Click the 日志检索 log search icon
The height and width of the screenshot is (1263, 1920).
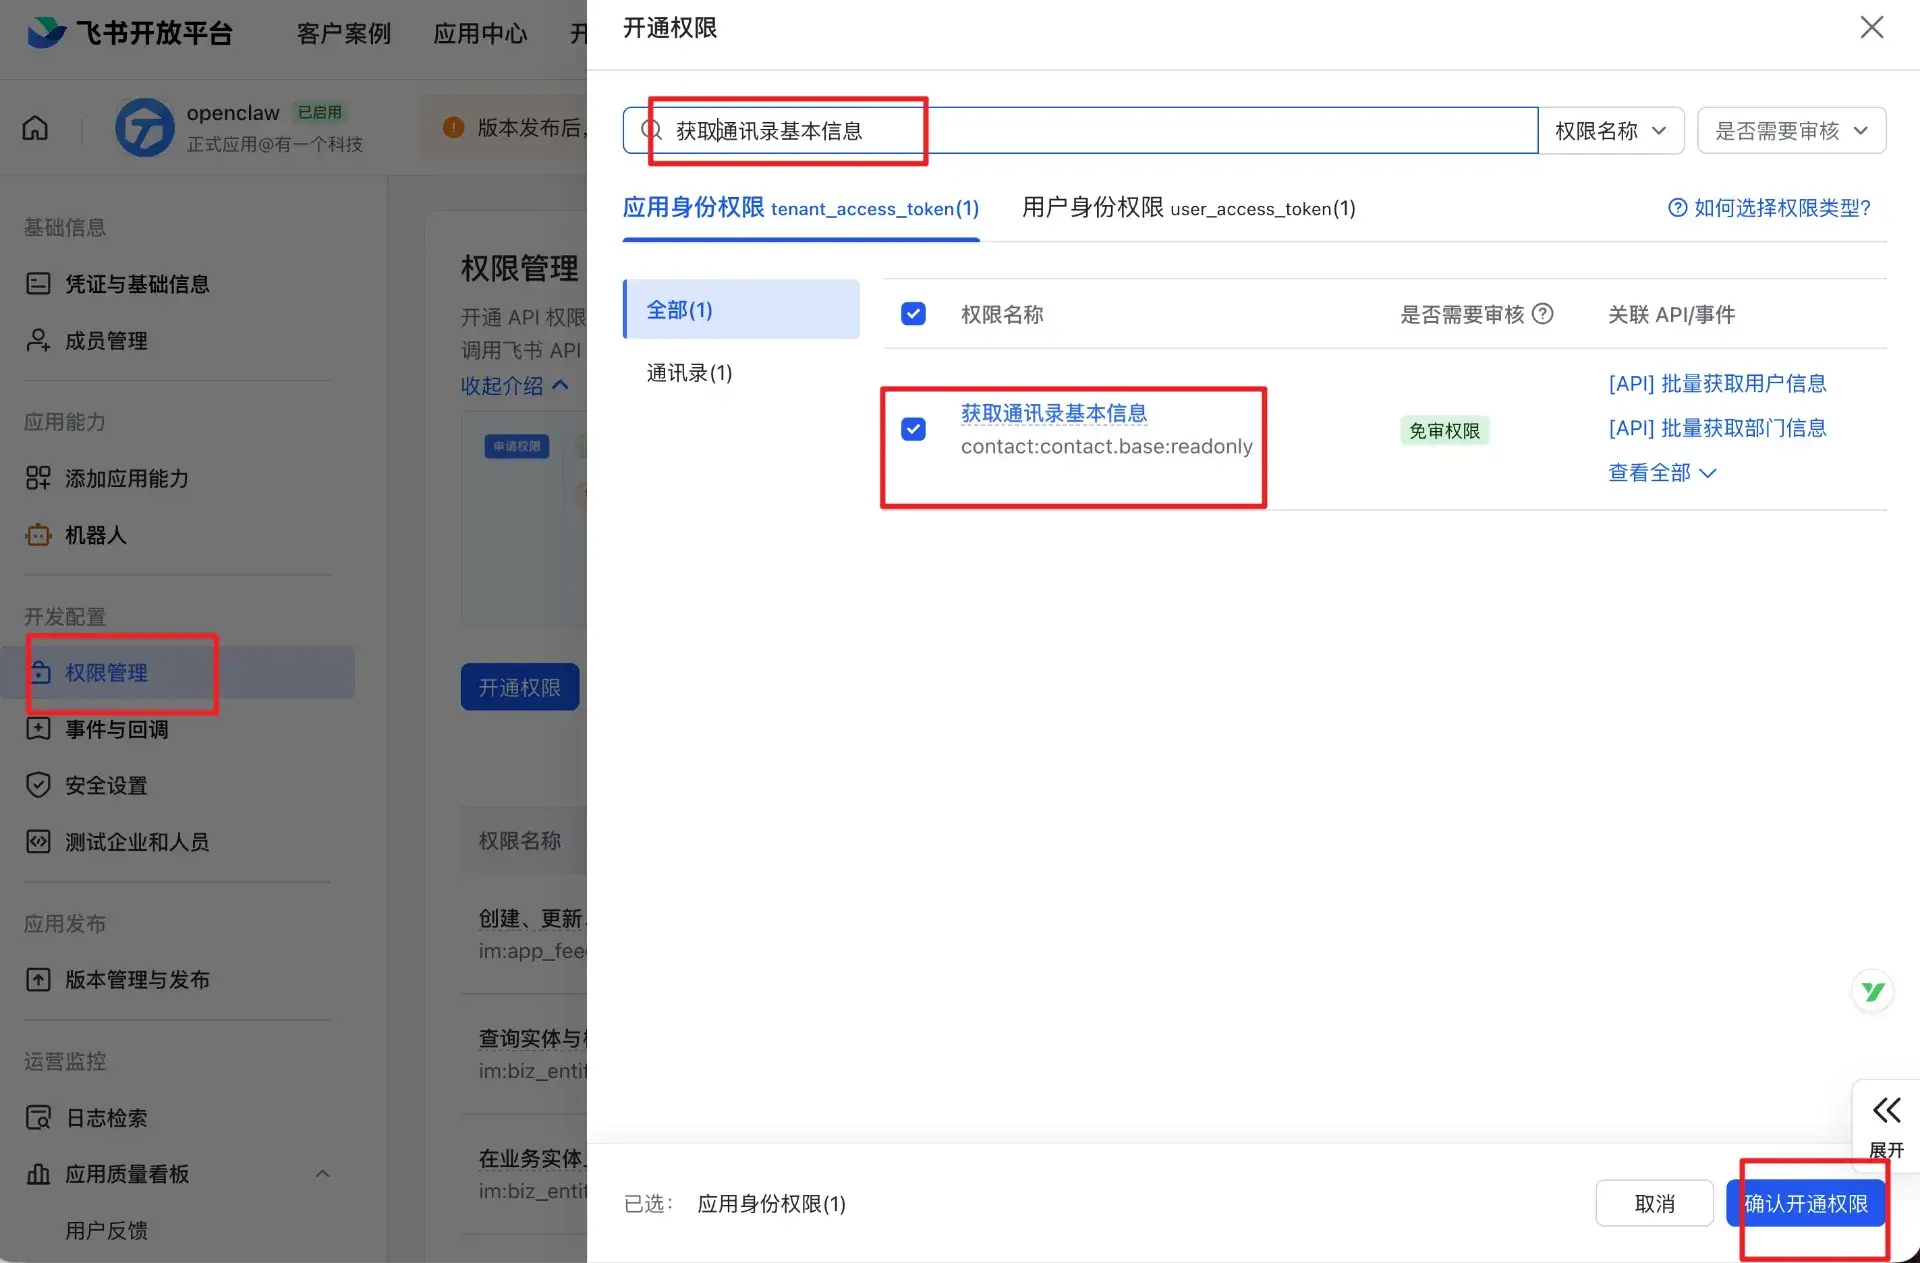click(x=38, y=1117)
